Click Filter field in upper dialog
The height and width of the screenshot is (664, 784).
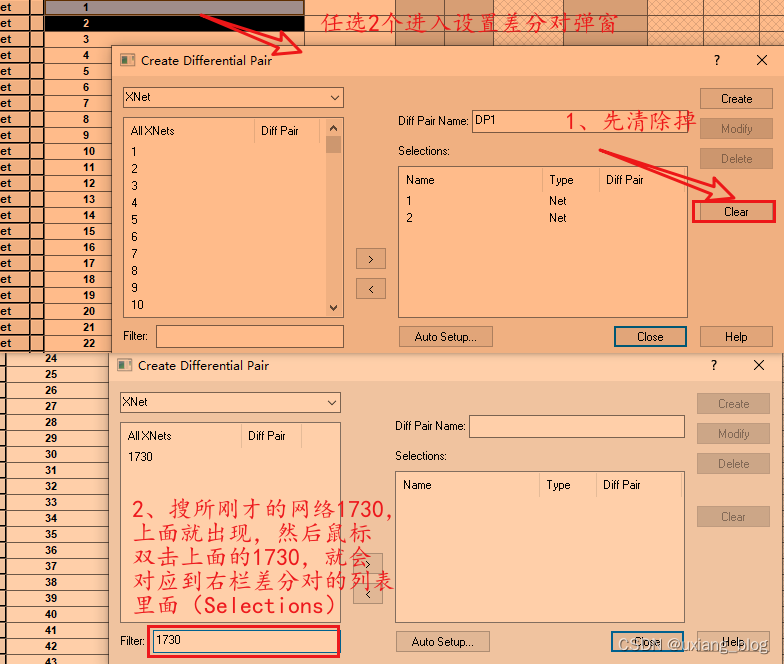(x=250, y=336)
